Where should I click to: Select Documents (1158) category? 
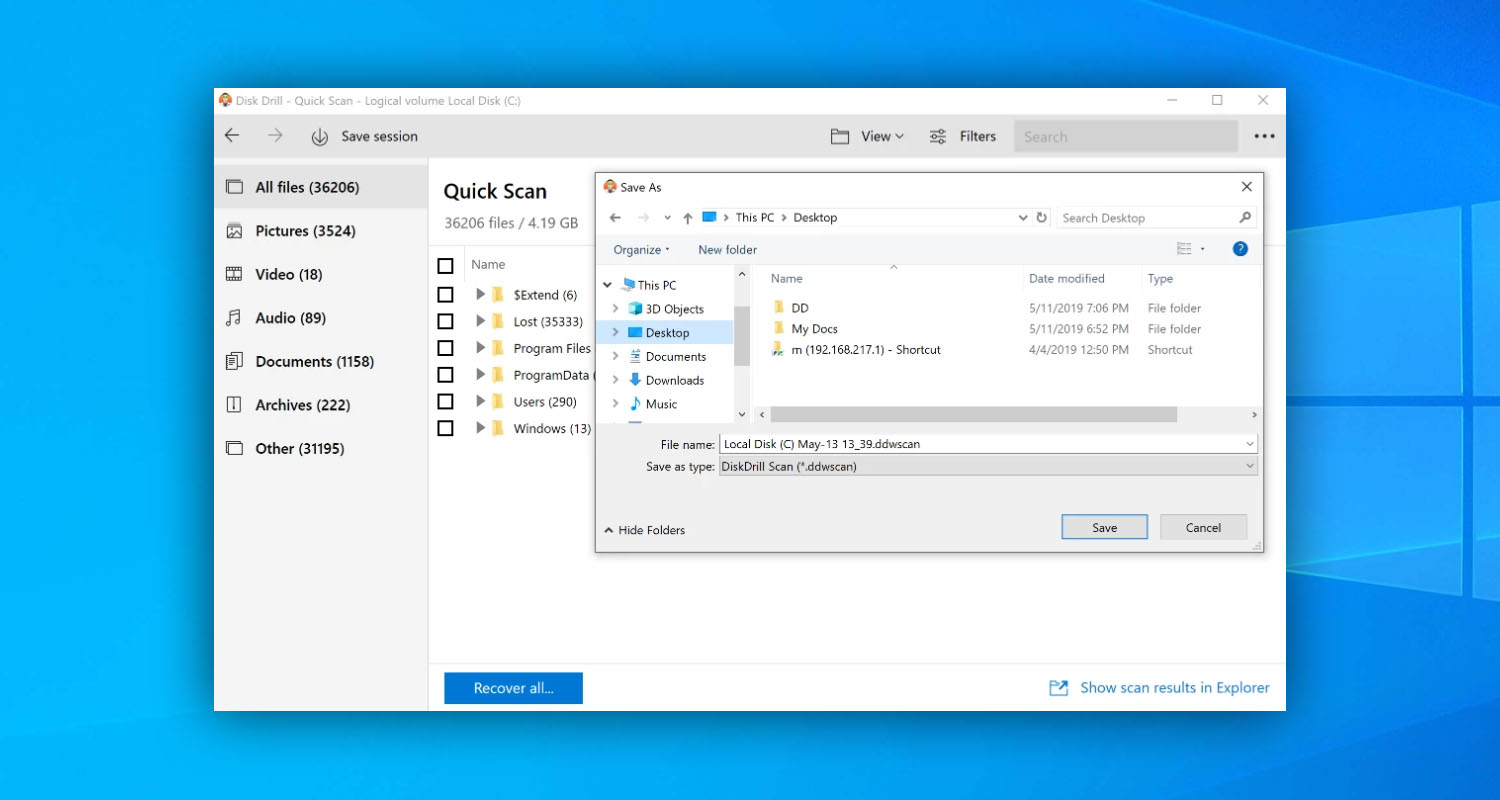321,361
